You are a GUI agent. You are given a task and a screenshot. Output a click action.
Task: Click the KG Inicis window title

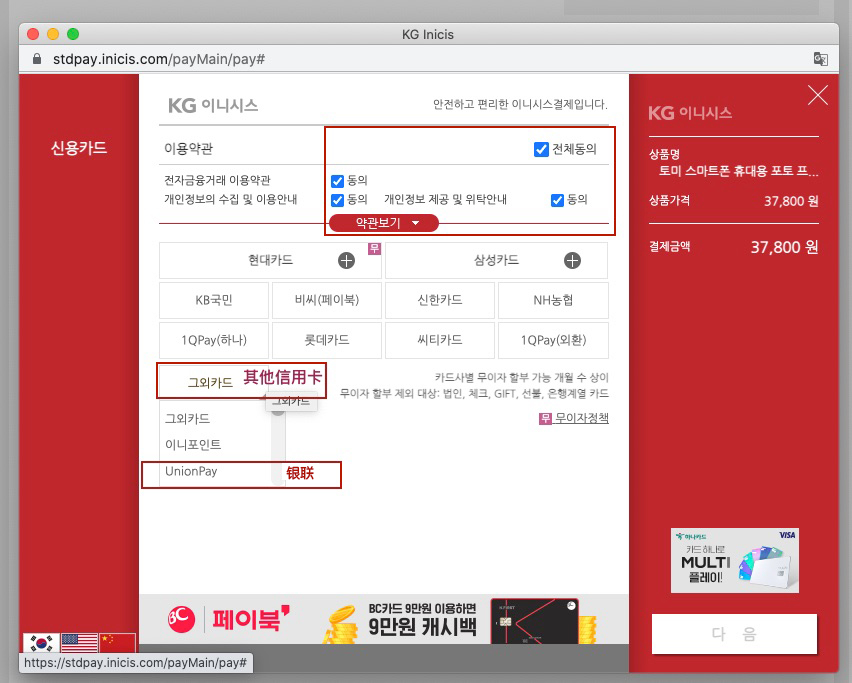(428, 34)
